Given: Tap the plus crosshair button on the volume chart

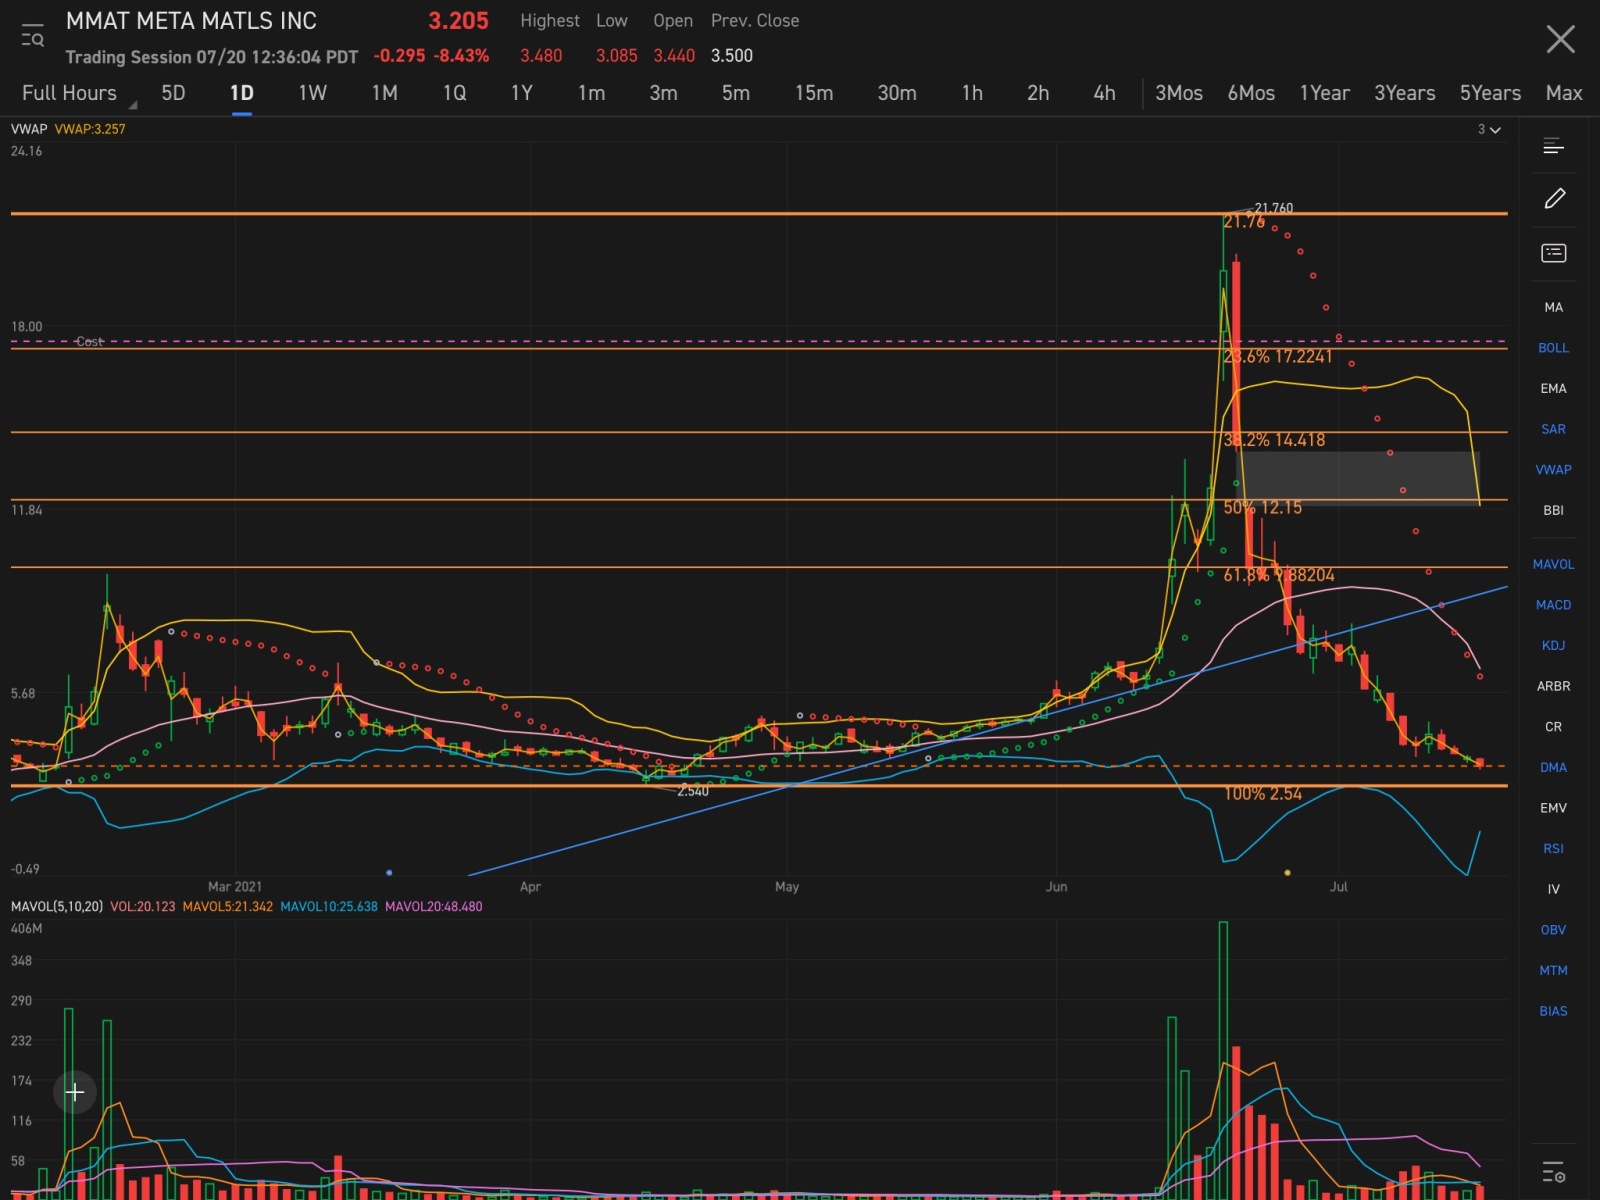Looking at the screenshot, I should pos(75,1092).
